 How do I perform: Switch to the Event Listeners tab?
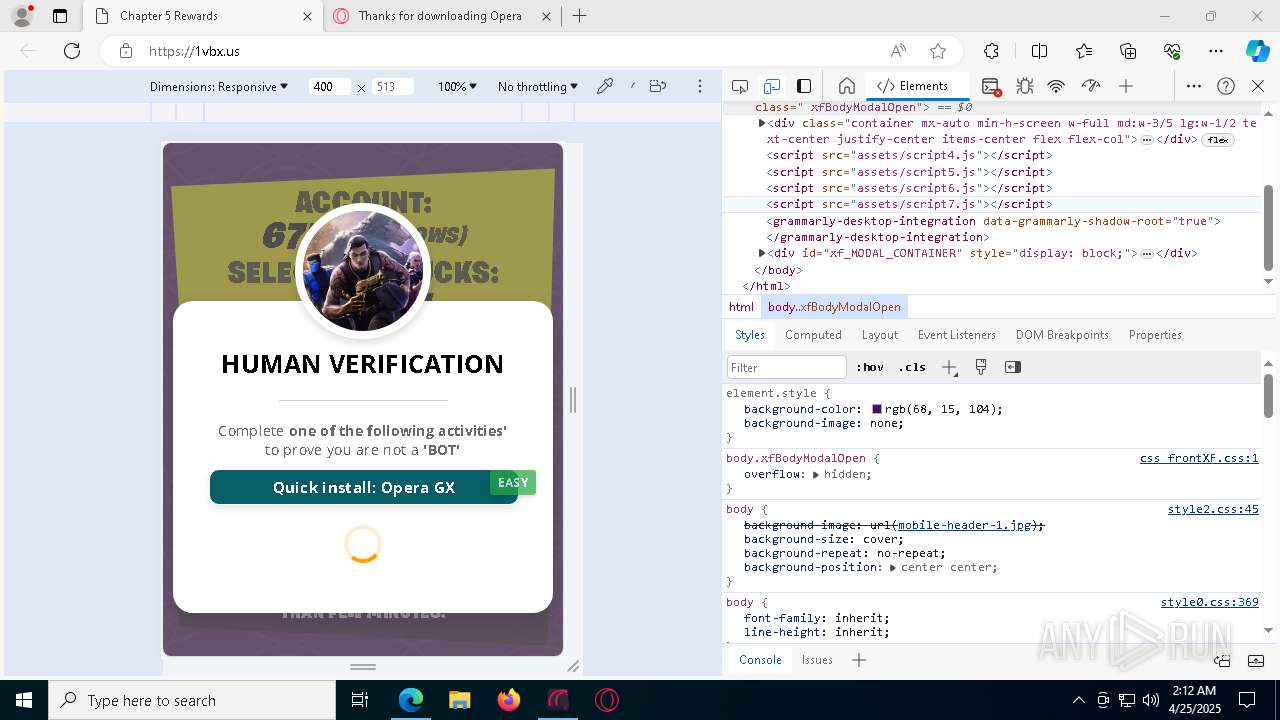point(957,335)
